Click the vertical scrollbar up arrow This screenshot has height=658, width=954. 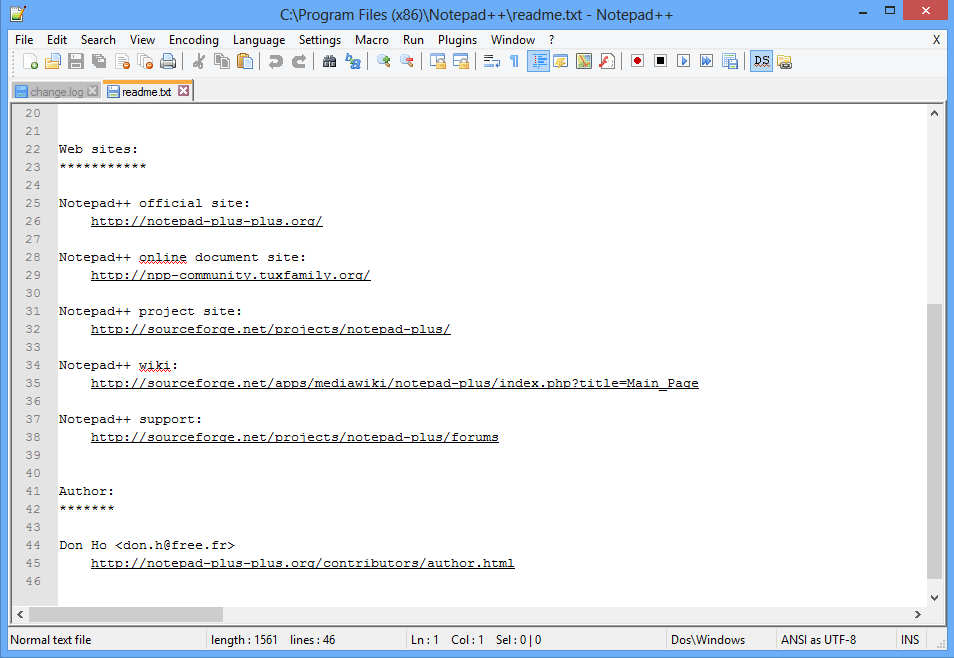click(934, 113)
